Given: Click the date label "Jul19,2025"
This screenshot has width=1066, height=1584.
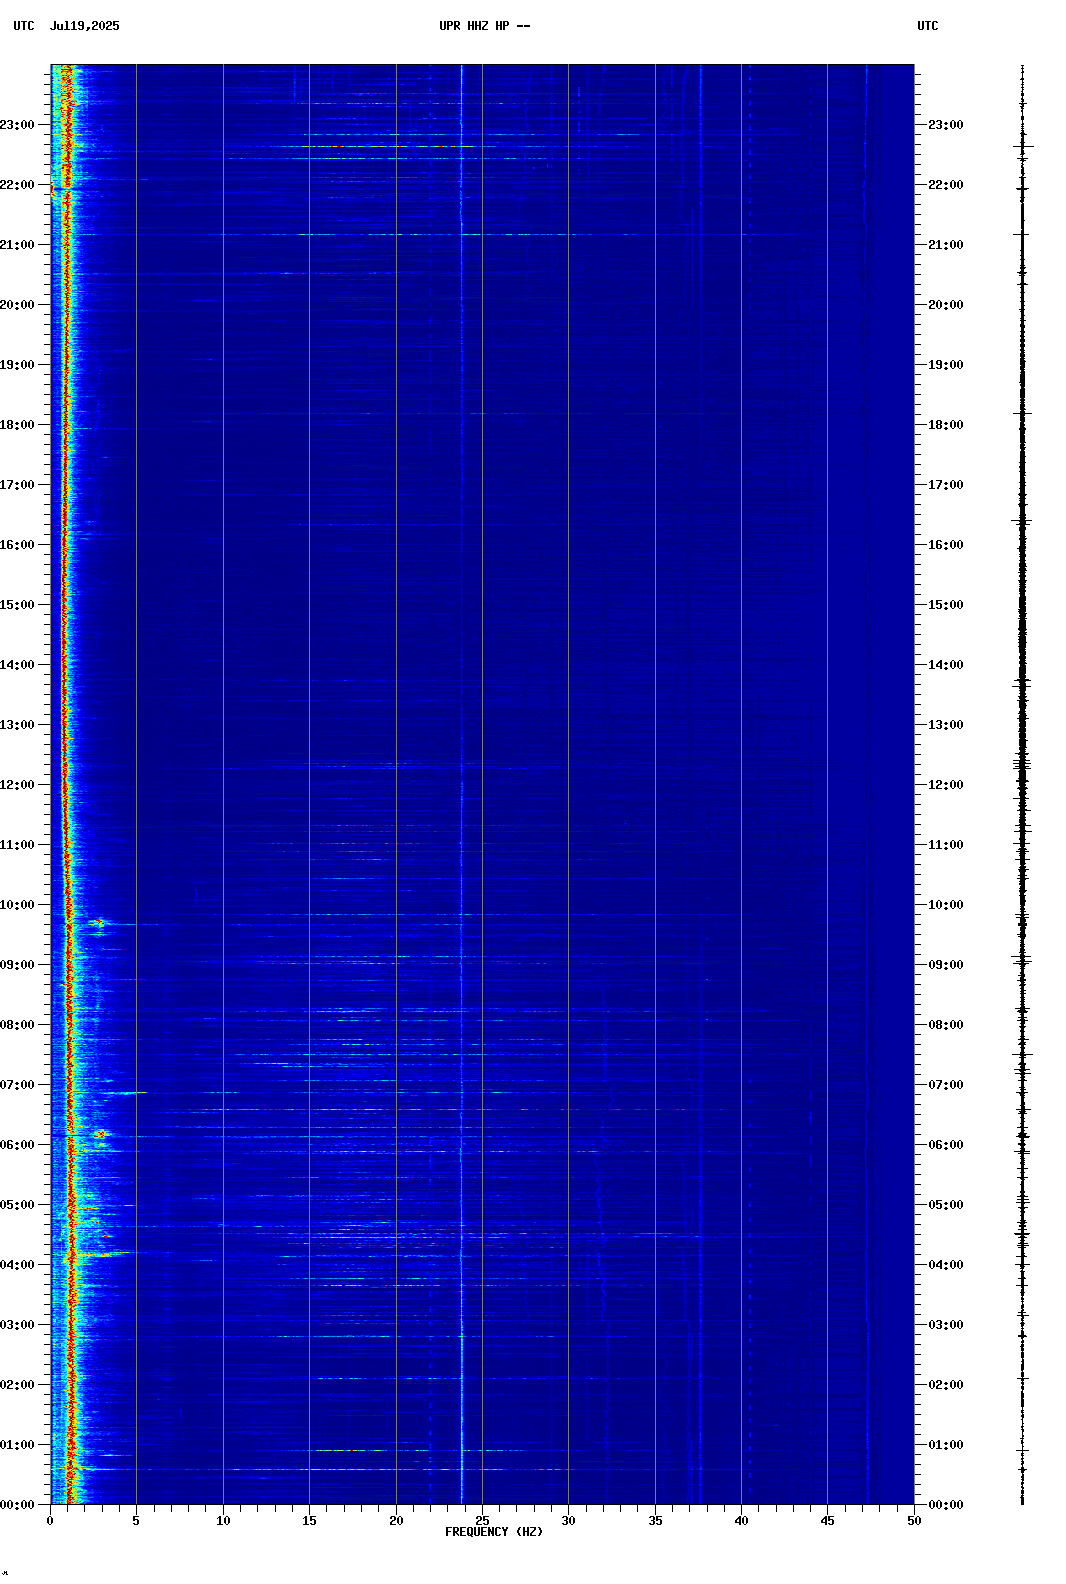Looking at the screenshot, I should pyautogui.click(x=84, y=26).
